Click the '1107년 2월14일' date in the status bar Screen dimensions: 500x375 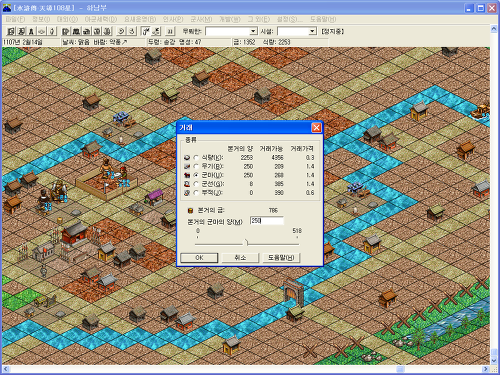[23, 42]
